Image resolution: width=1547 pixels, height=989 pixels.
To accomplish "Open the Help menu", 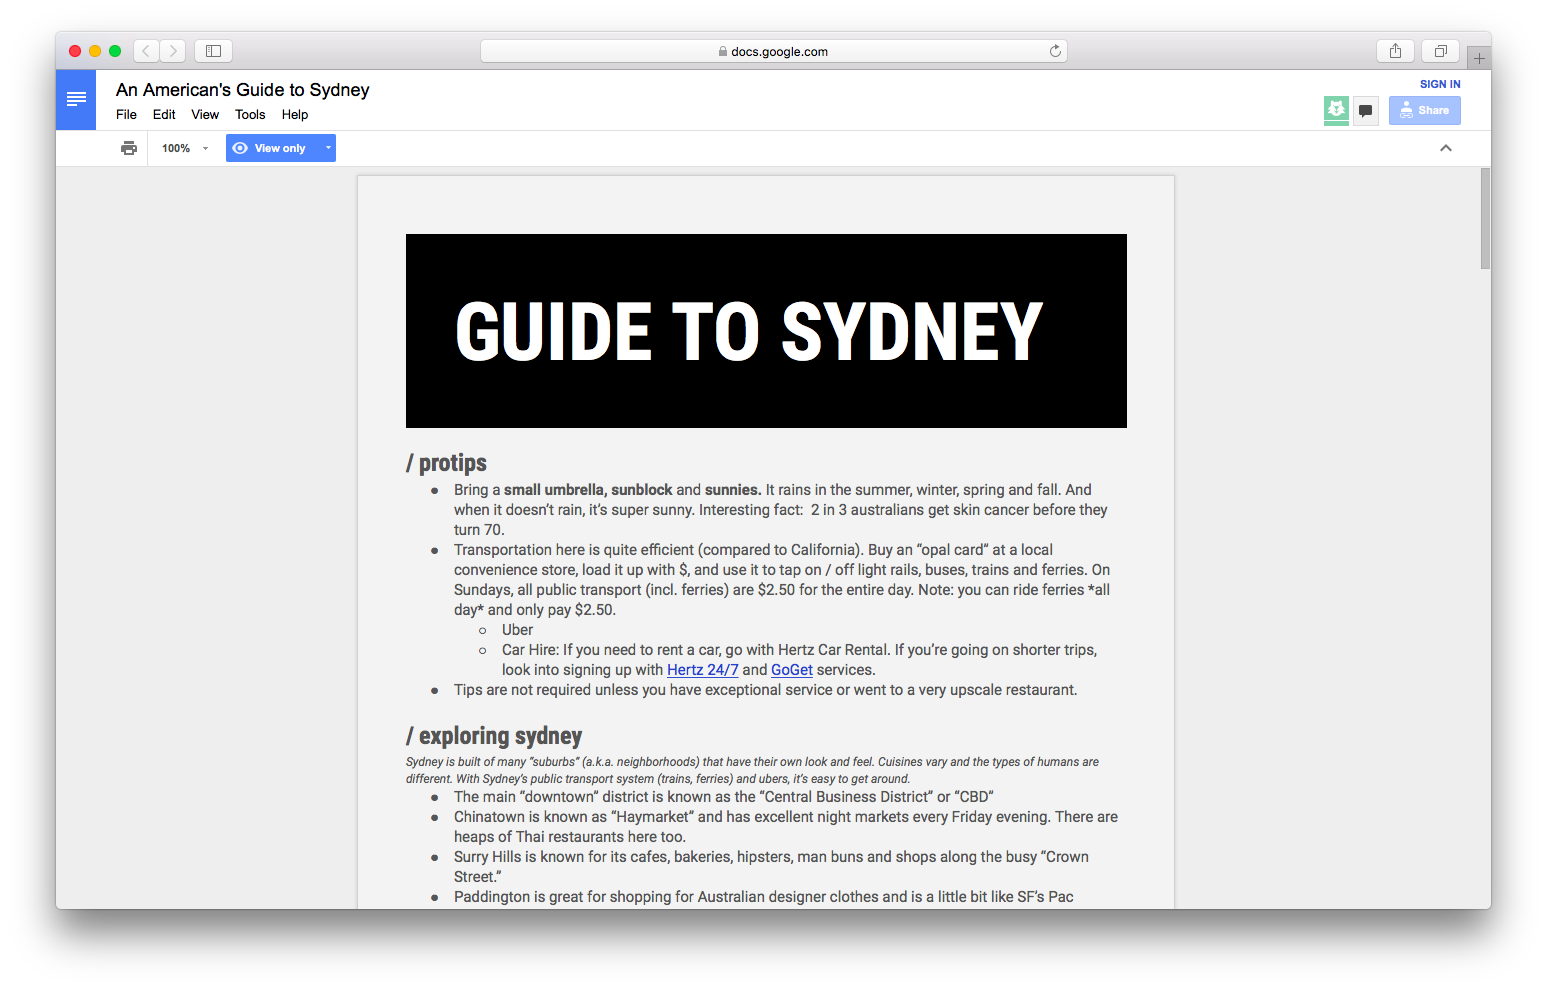I will (x=295, y=115).
